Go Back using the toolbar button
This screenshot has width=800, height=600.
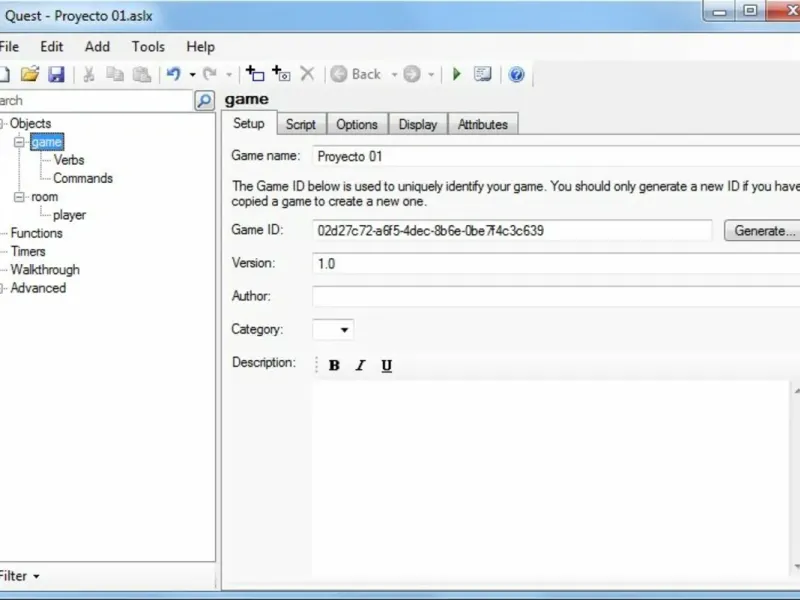point(356,74)
